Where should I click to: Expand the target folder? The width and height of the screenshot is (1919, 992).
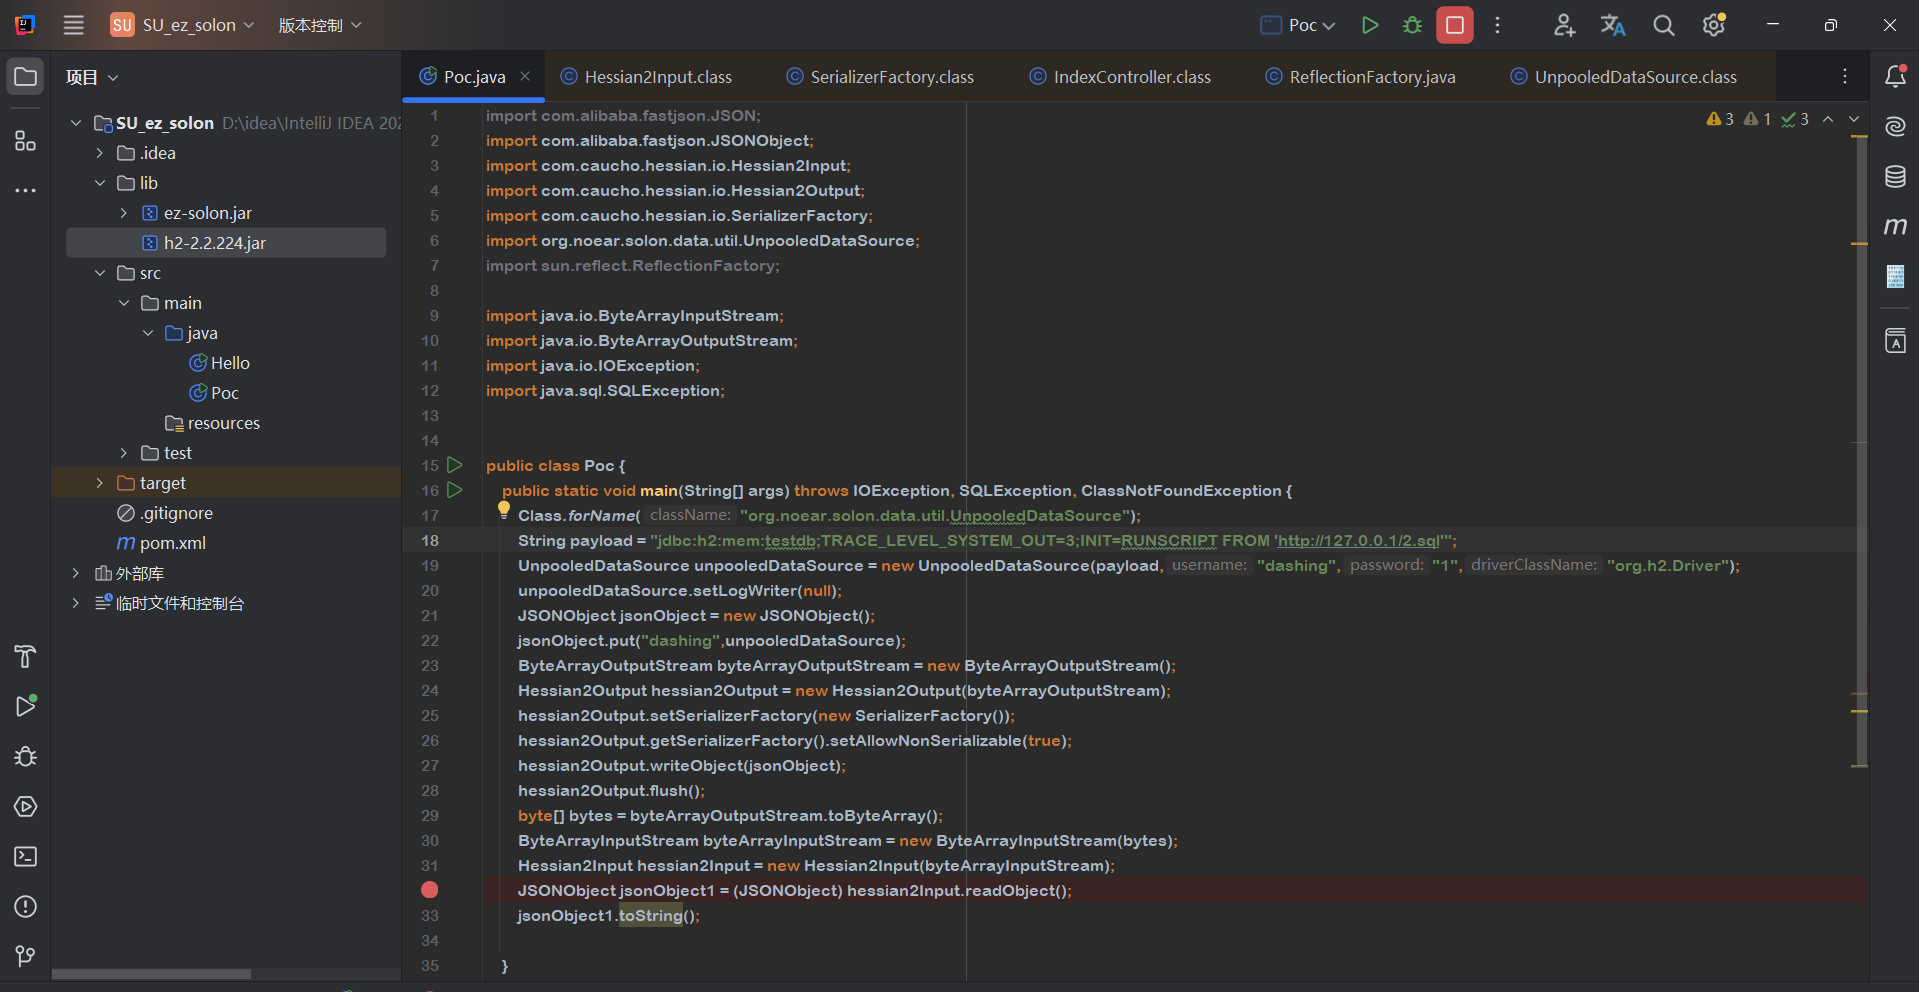pyautogui.click(x=100, y=483)
